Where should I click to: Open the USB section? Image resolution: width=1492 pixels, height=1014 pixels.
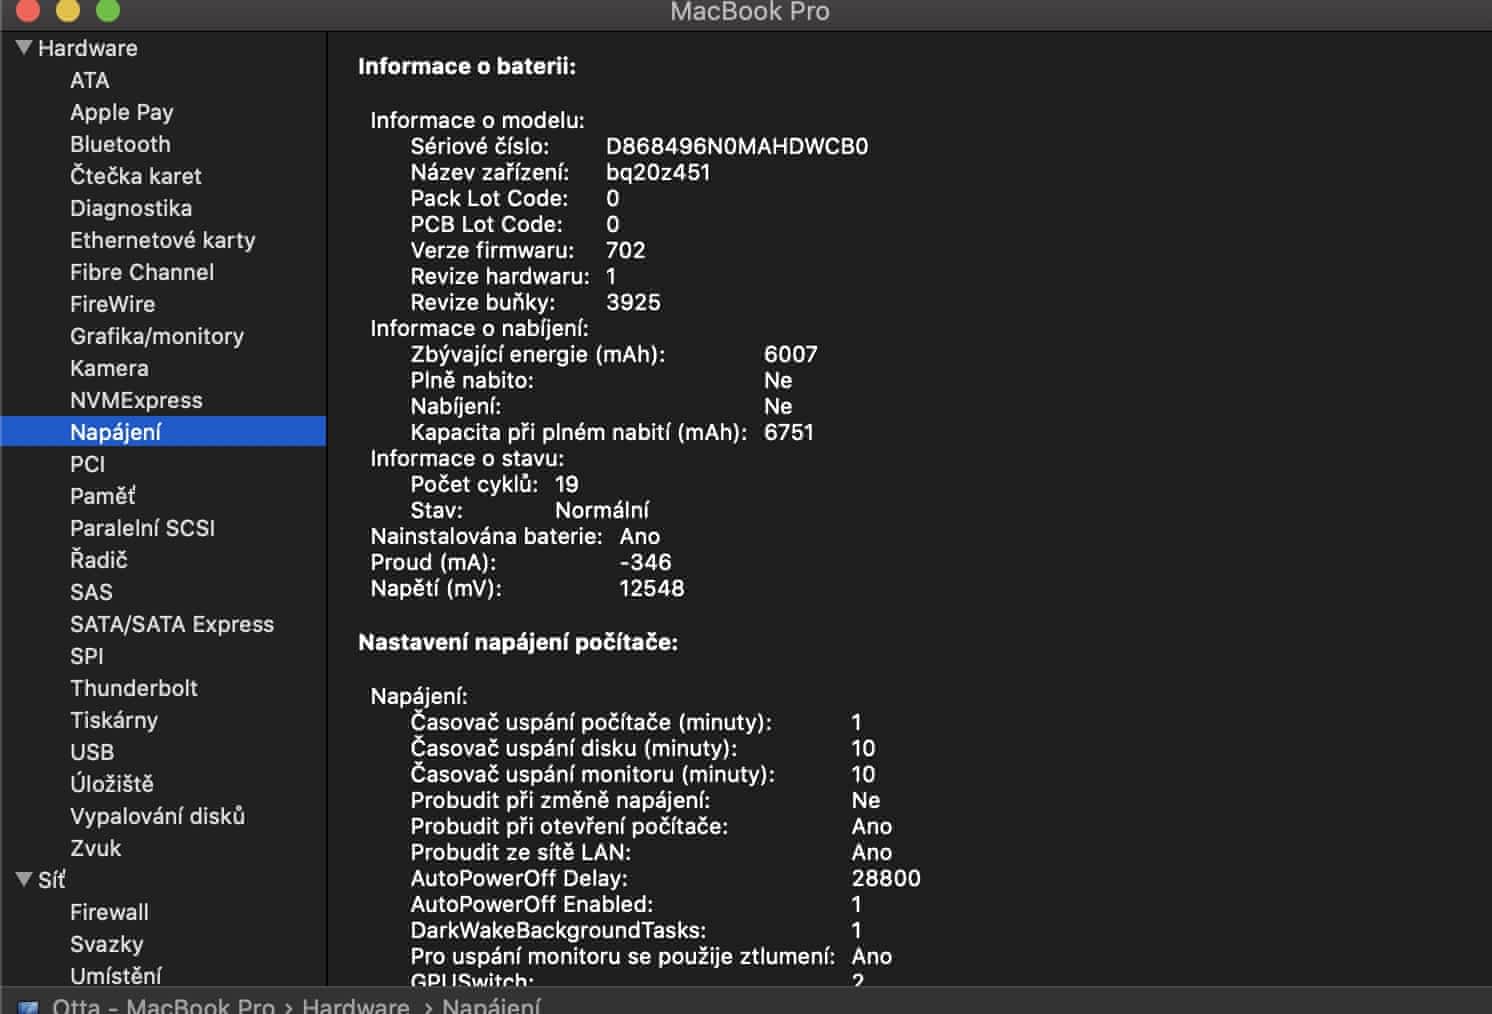pos(92,752)
